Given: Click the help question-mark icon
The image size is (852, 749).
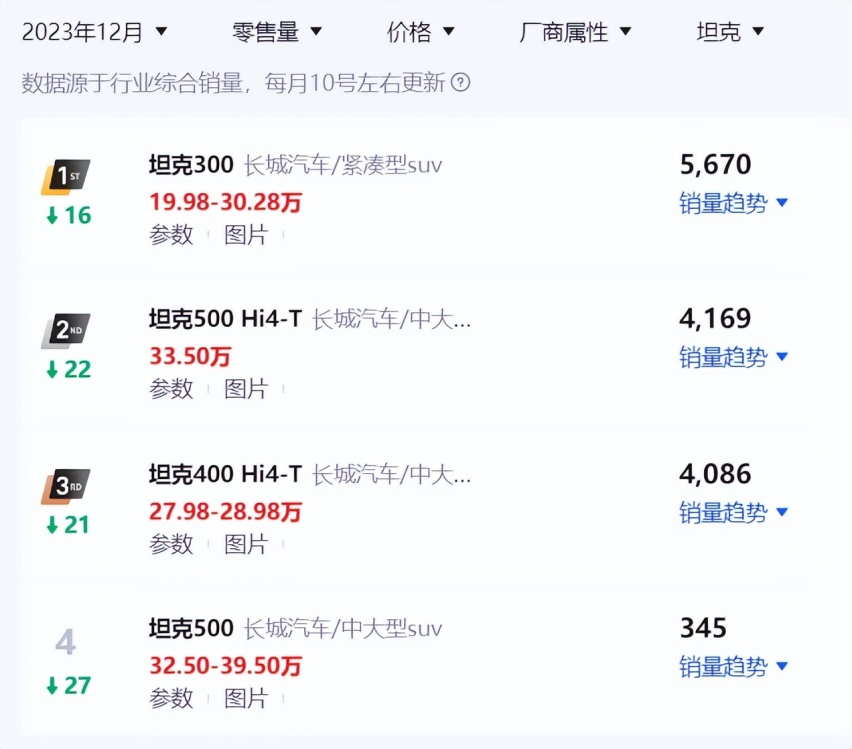Looking at the screenshot, I should pos(460,83).
